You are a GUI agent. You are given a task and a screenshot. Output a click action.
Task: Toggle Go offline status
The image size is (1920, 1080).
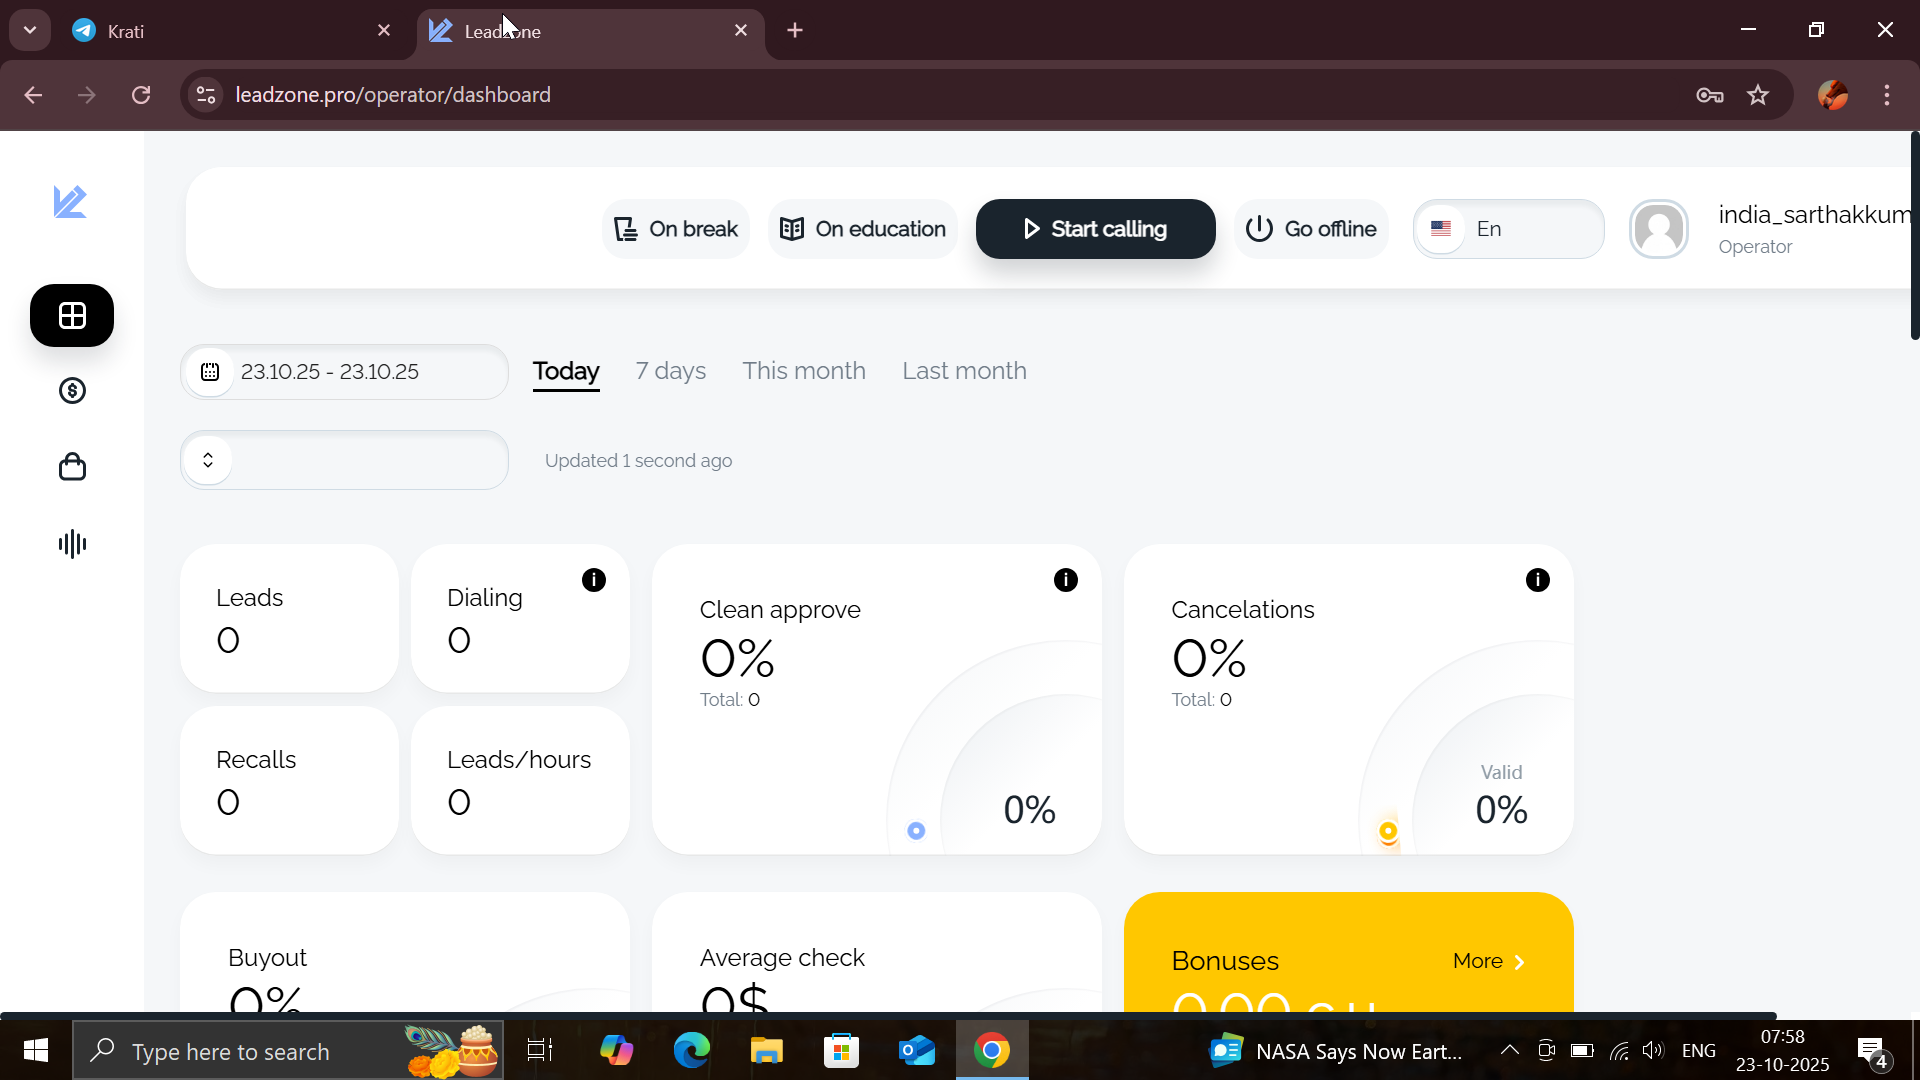1310,229
